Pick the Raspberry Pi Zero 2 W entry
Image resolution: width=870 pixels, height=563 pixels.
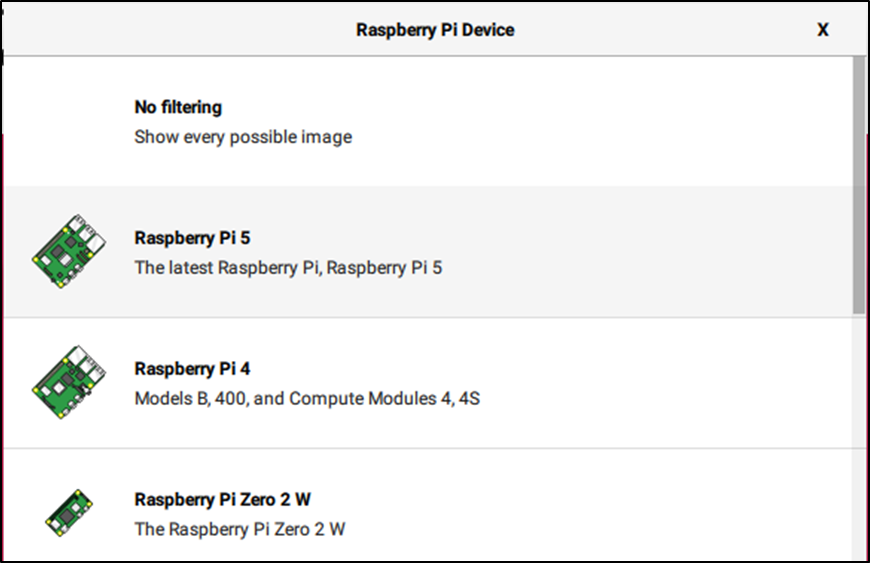[428, 505]
